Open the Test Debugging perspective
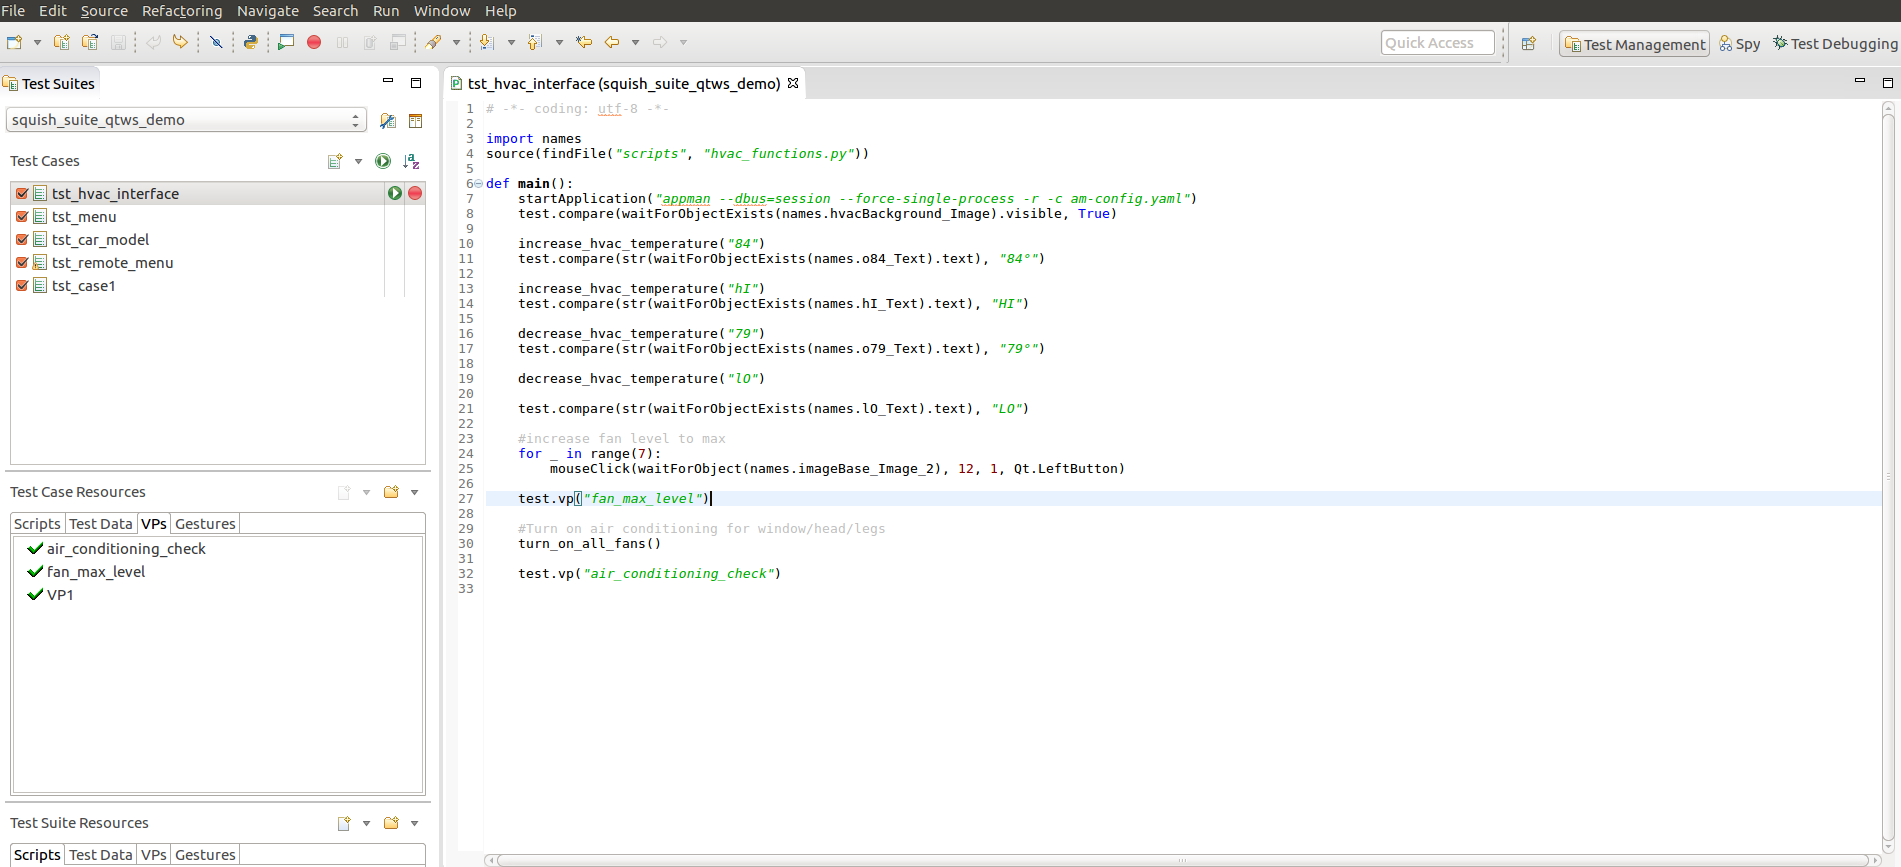The width and height of the screenshot is (1901, 867). [1835, 44]
